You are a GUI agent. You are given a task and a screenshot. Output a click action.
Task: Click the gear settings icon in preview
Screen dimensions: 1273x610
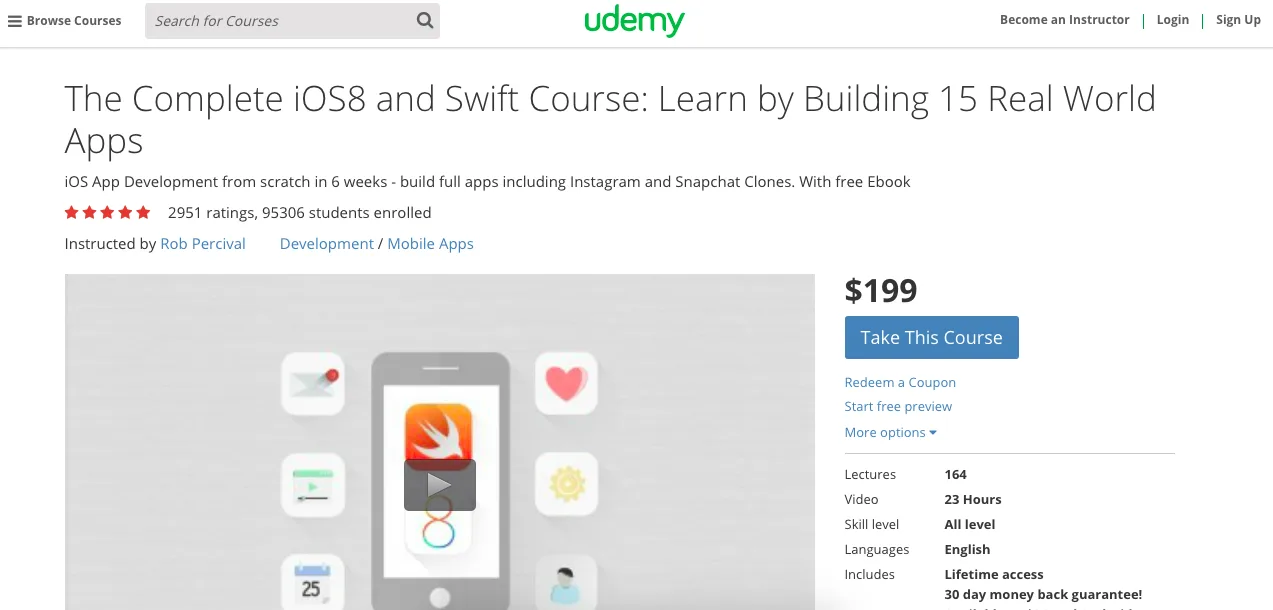pyautogui.click(x=566, y=484)
